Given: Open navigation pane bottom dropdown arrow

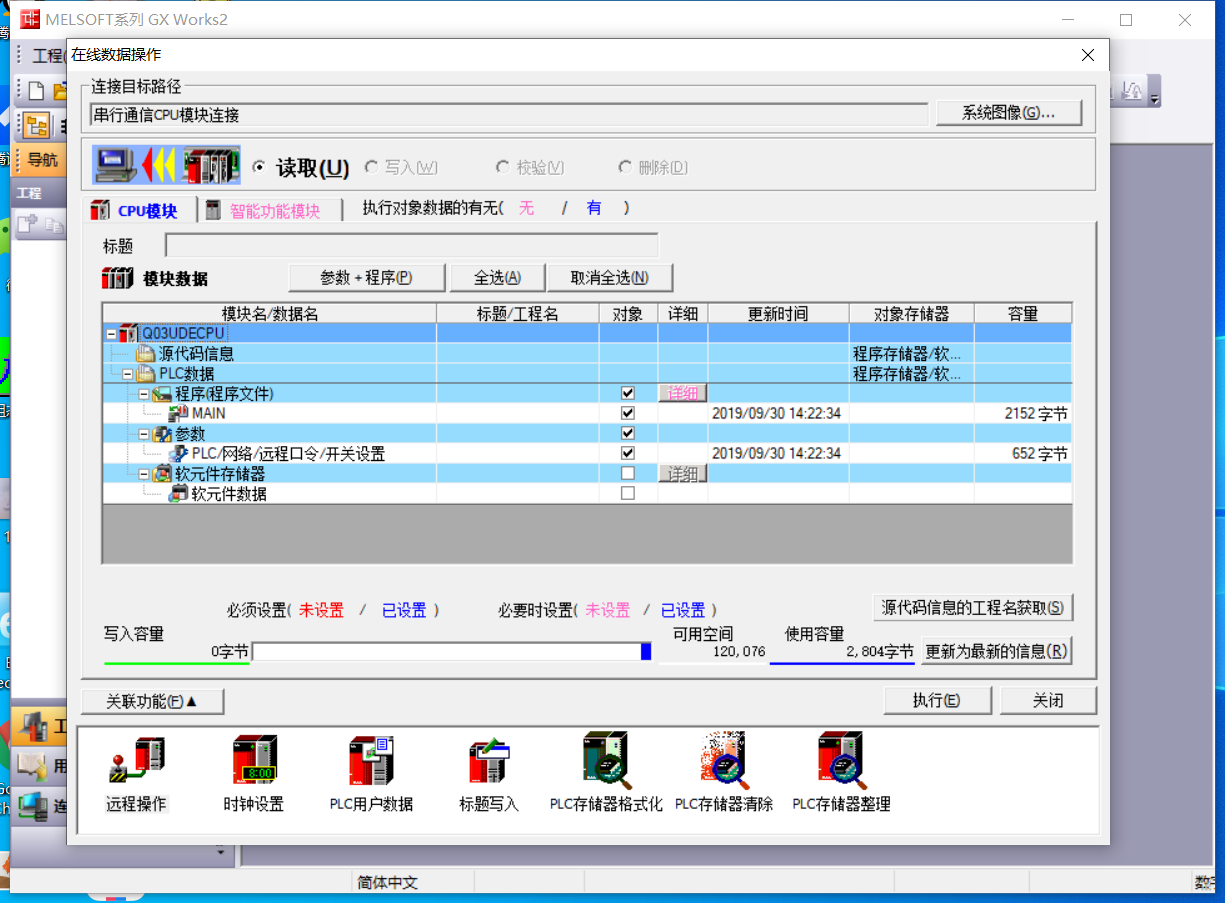Looking at the screenshot, I should coord(220,852).
